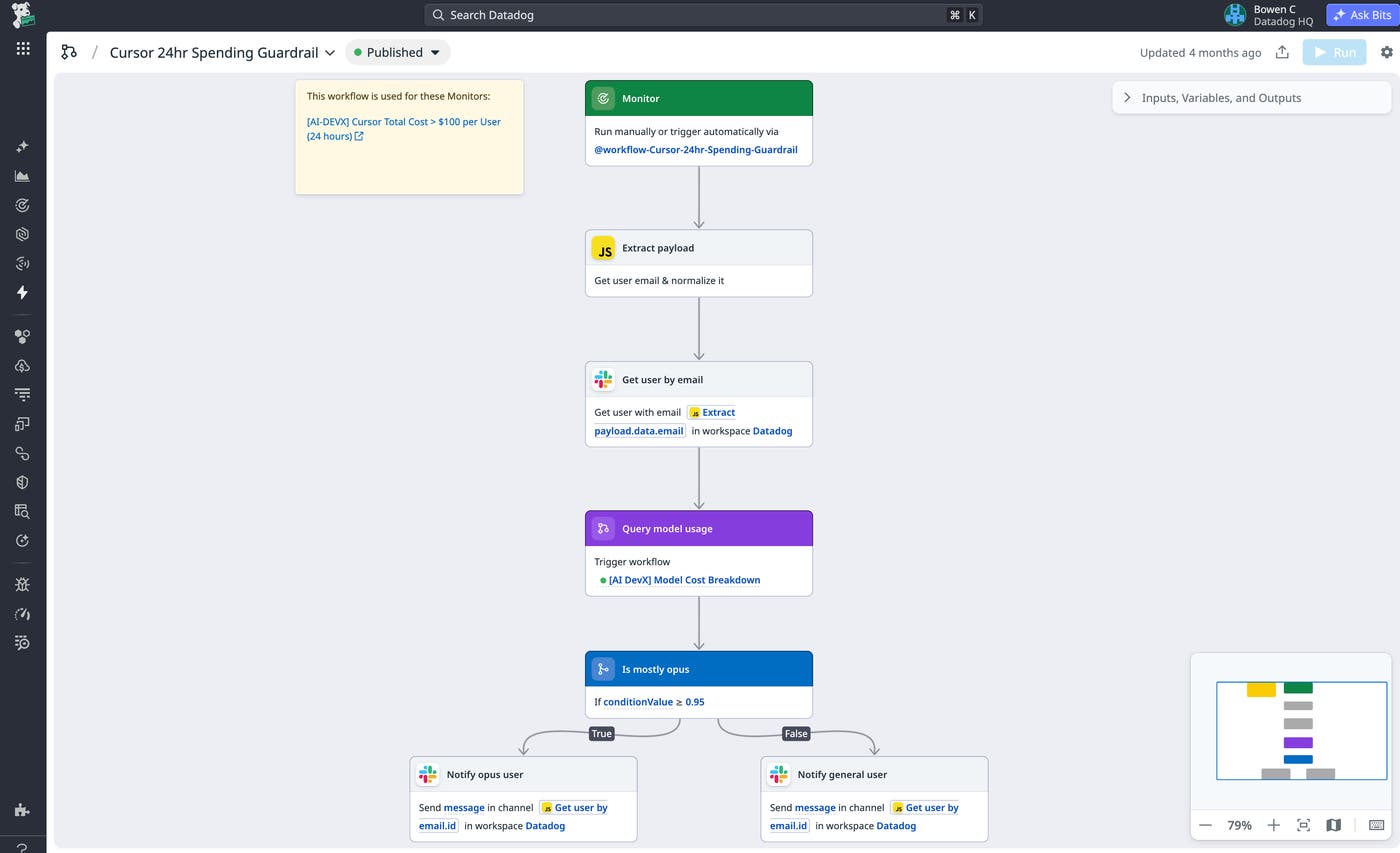Show keyboard shortcuts icon
This screenshot has width=1400, height=853.
(x=1376, y=825)
